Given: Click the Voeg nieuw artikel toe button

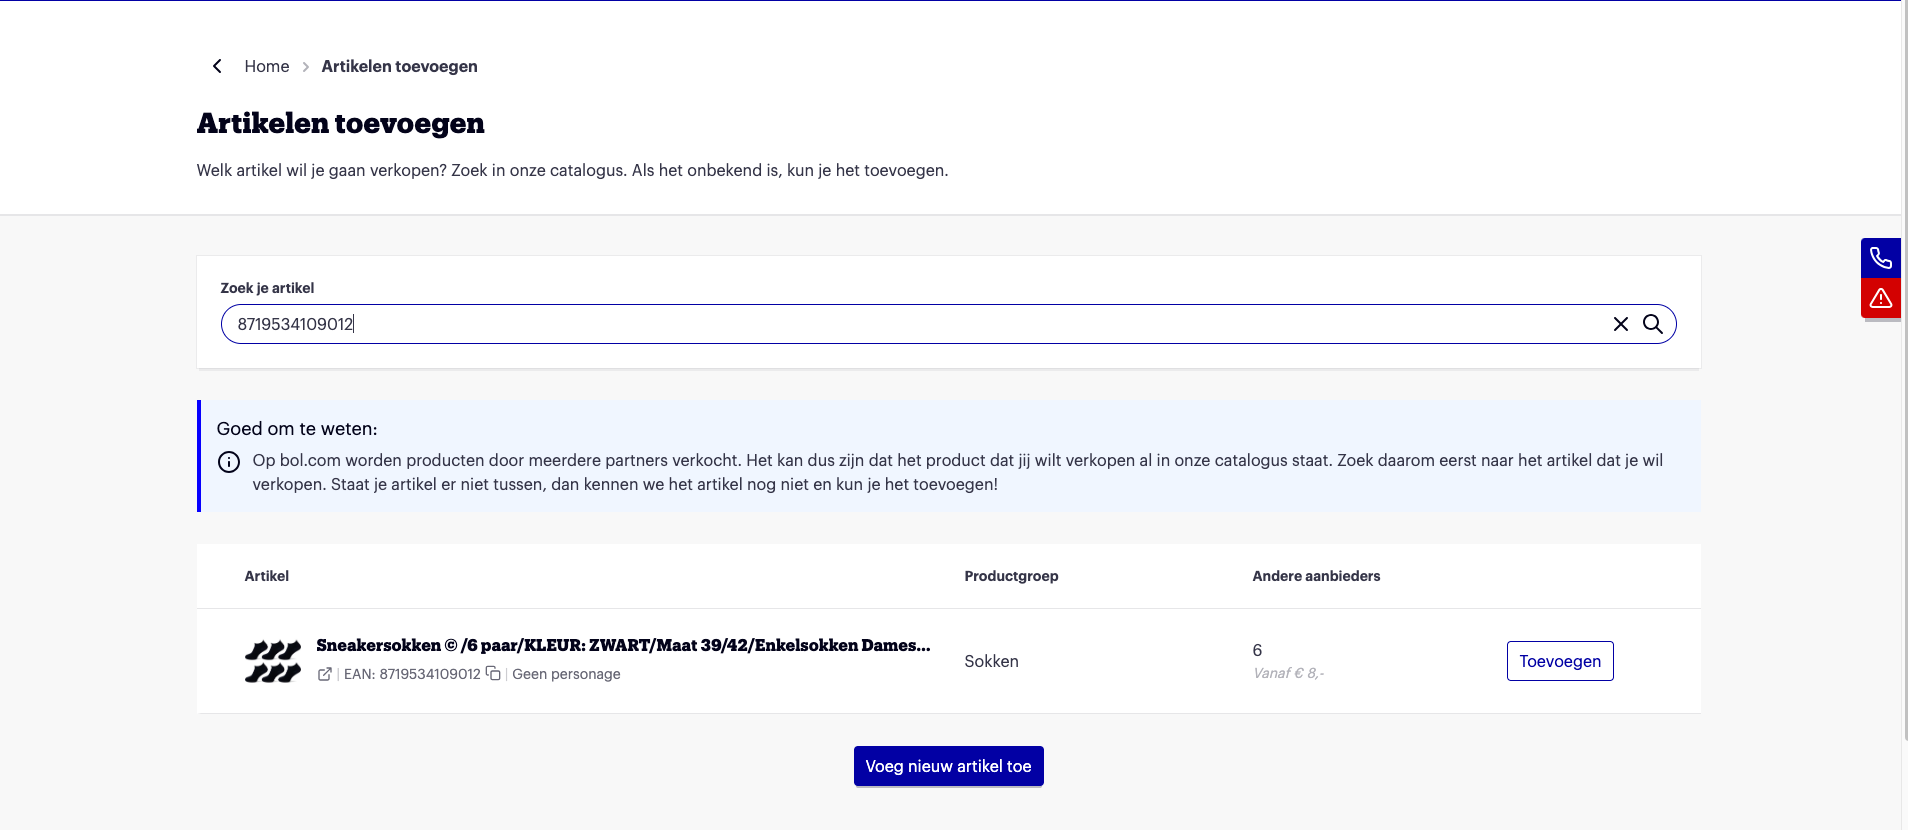Looking at the screenshot, I should click(948, 766).
